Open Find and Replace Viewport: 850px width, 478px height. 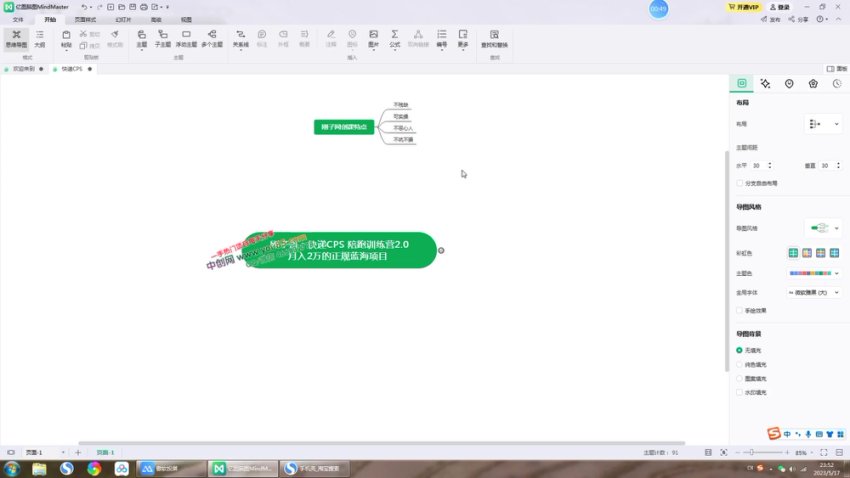494,38
